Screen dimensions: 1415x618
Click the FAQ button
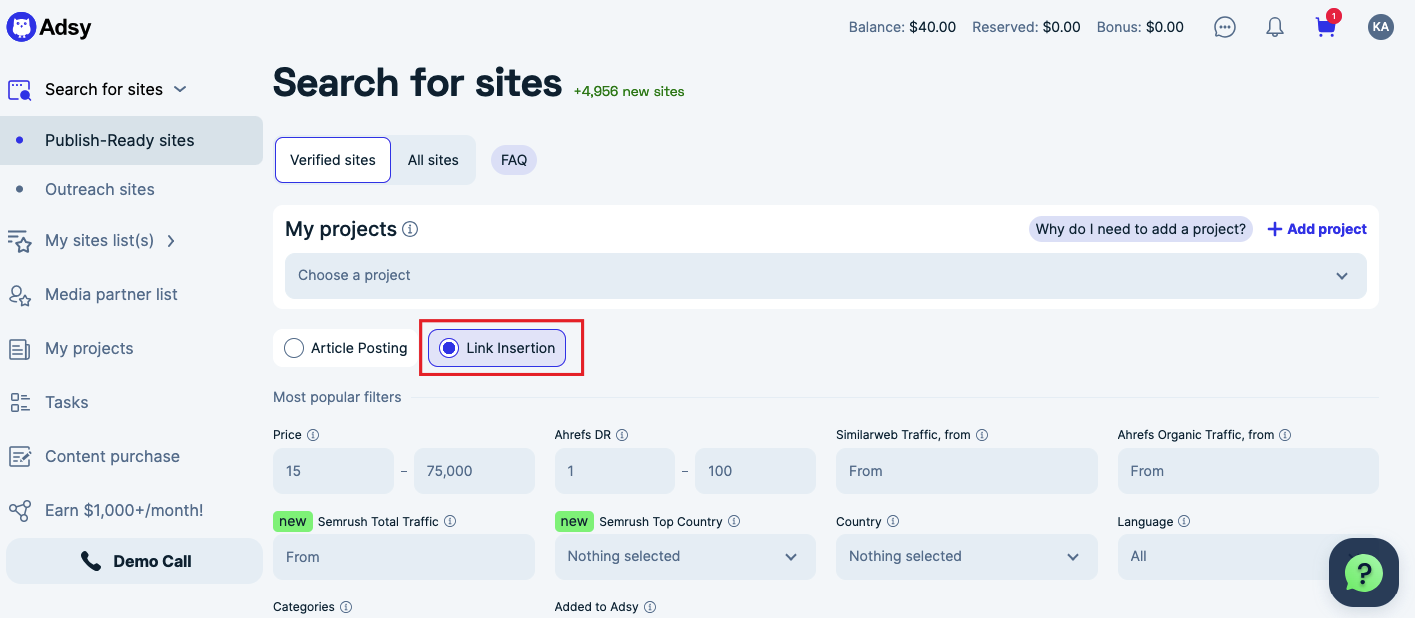514,160
